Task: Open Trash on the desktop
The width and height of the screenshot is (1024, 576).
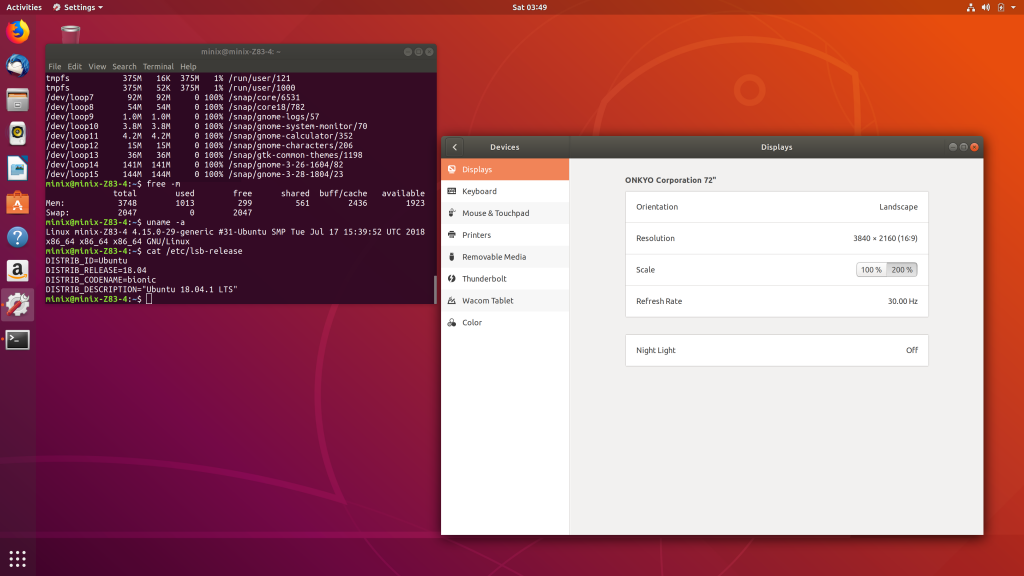Action: 70,36
